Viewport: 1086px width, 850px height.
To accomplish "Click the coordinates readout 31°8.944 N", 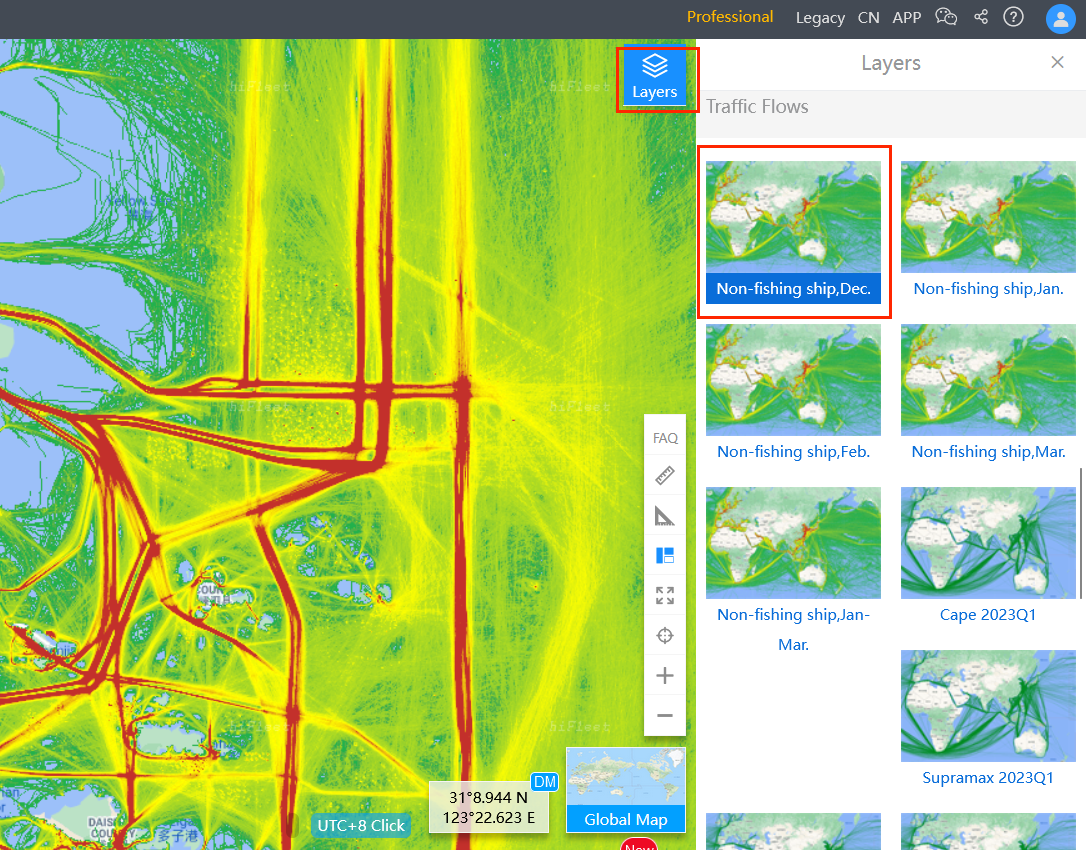I will pyautogui.click(x=488, y=807).
